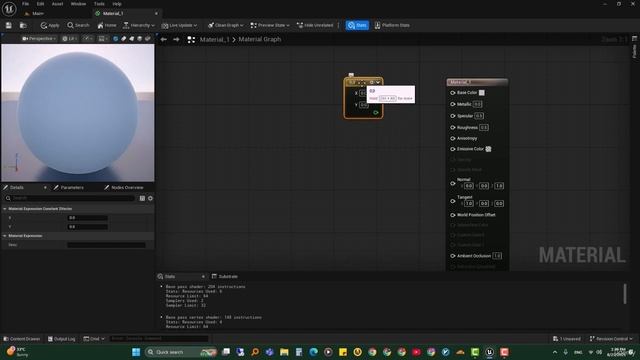This screenshot has width=640, height=360.
Task: Click the G value field in Details
Action: click(87, 227)
